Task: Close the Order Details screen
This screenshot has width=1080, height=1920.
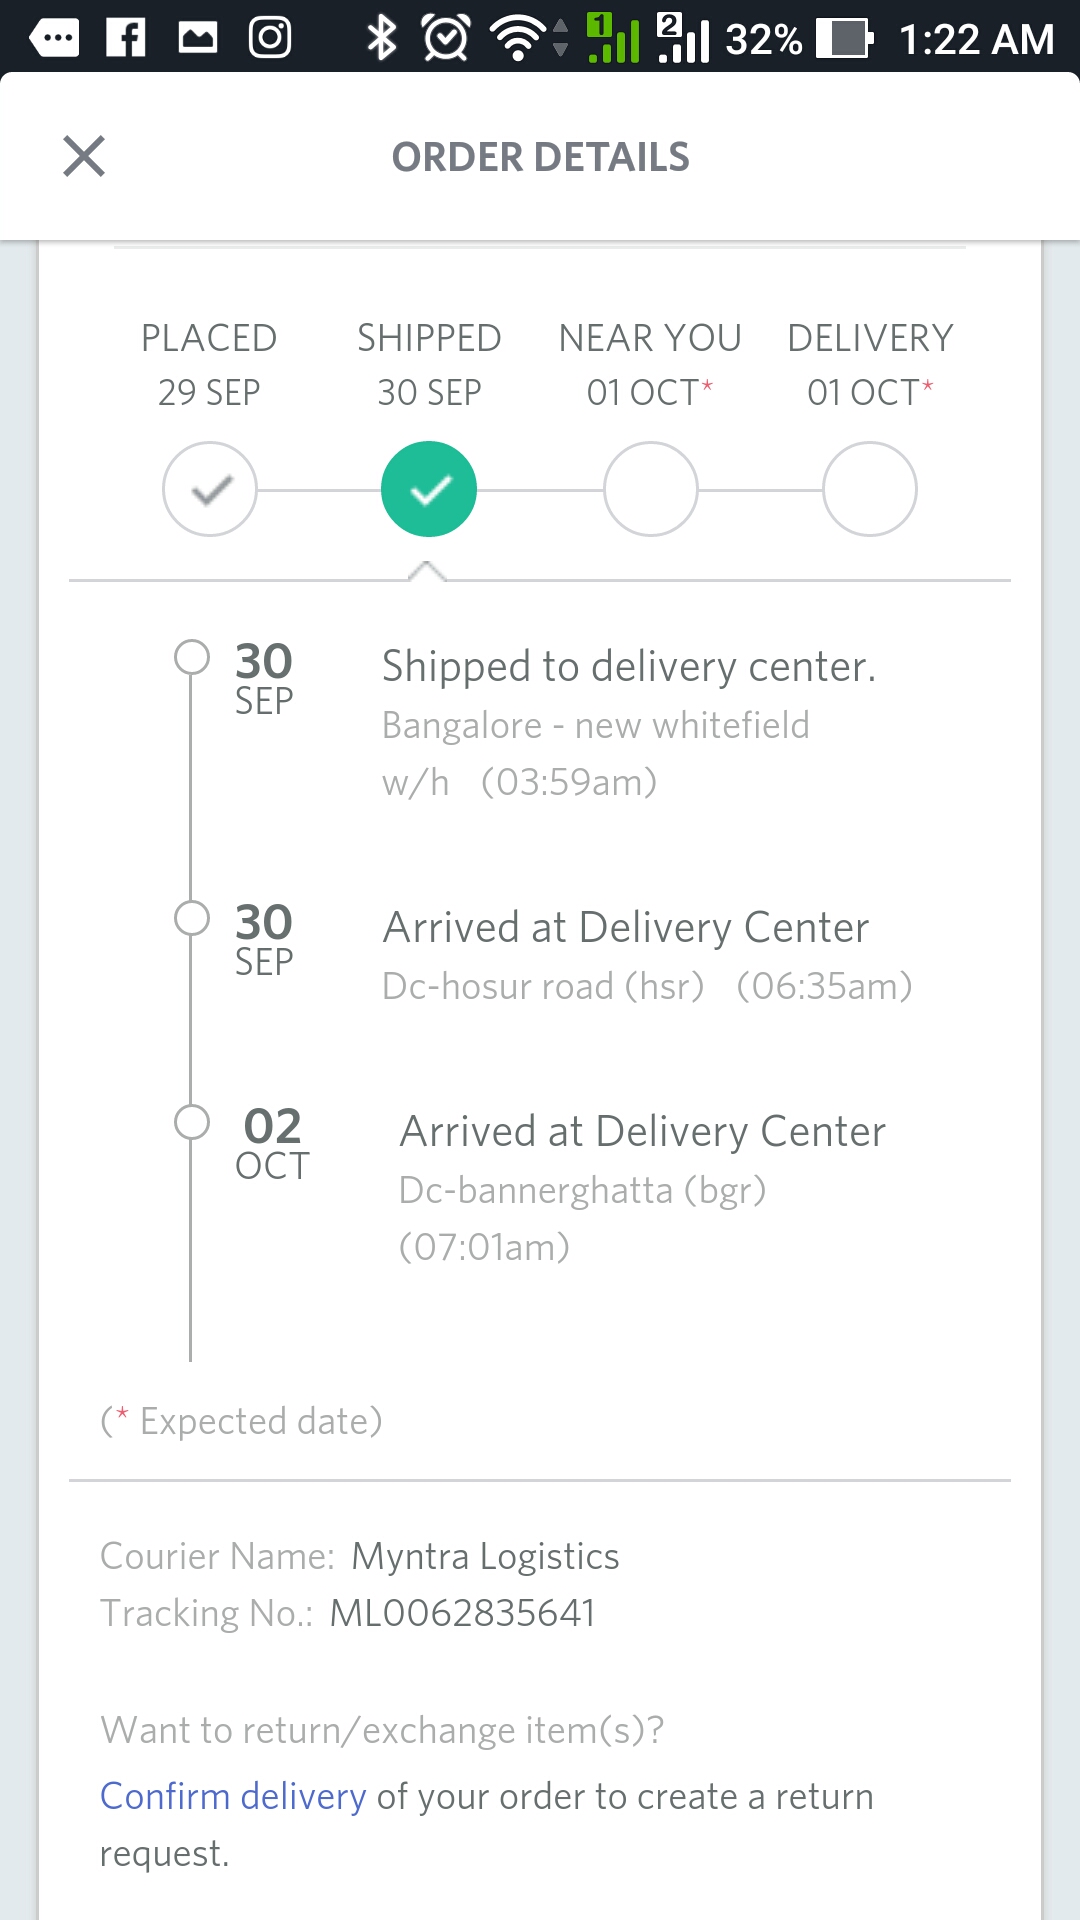Action: (84, 156)
